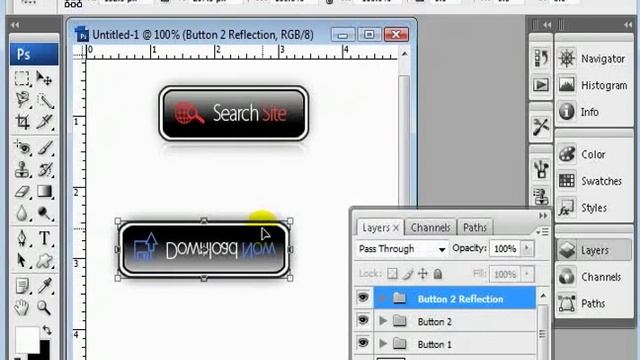
Task: Switch to the Paths tab
Action: pyautogui.click(x=475, y=227)
